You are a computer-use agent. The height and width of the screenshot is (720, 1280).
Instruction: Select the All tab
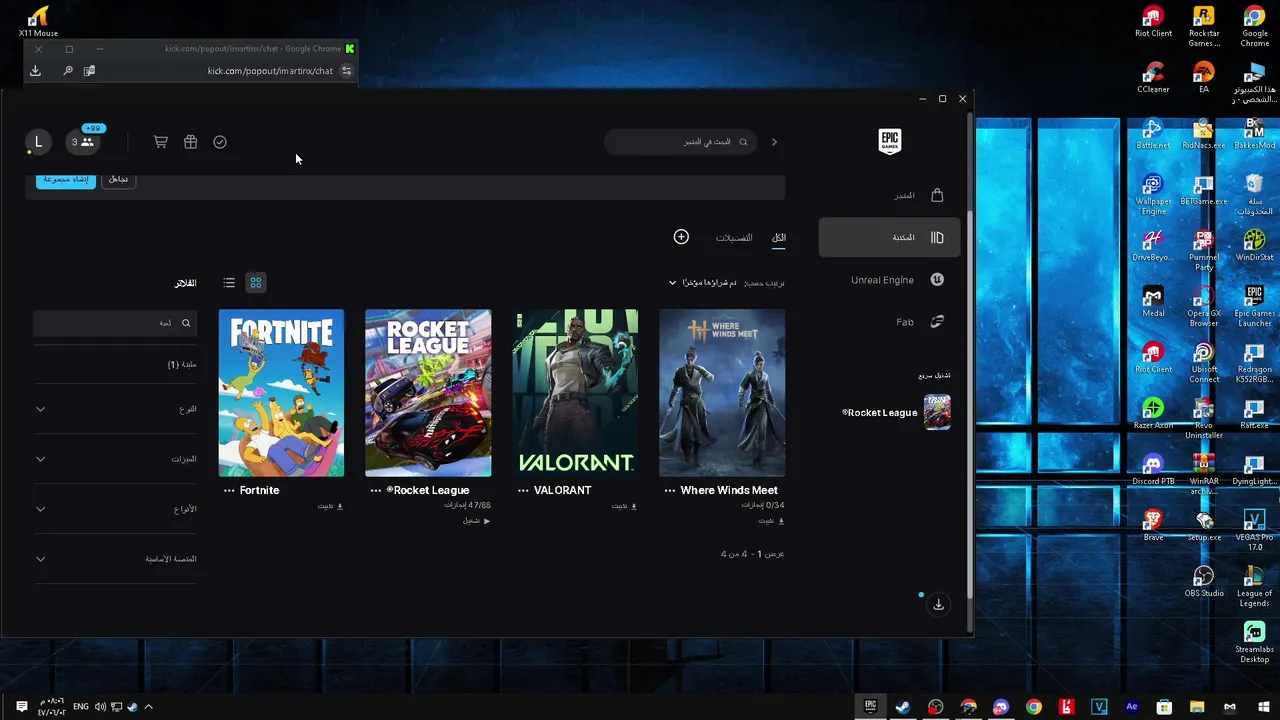(x=779, y=237)
